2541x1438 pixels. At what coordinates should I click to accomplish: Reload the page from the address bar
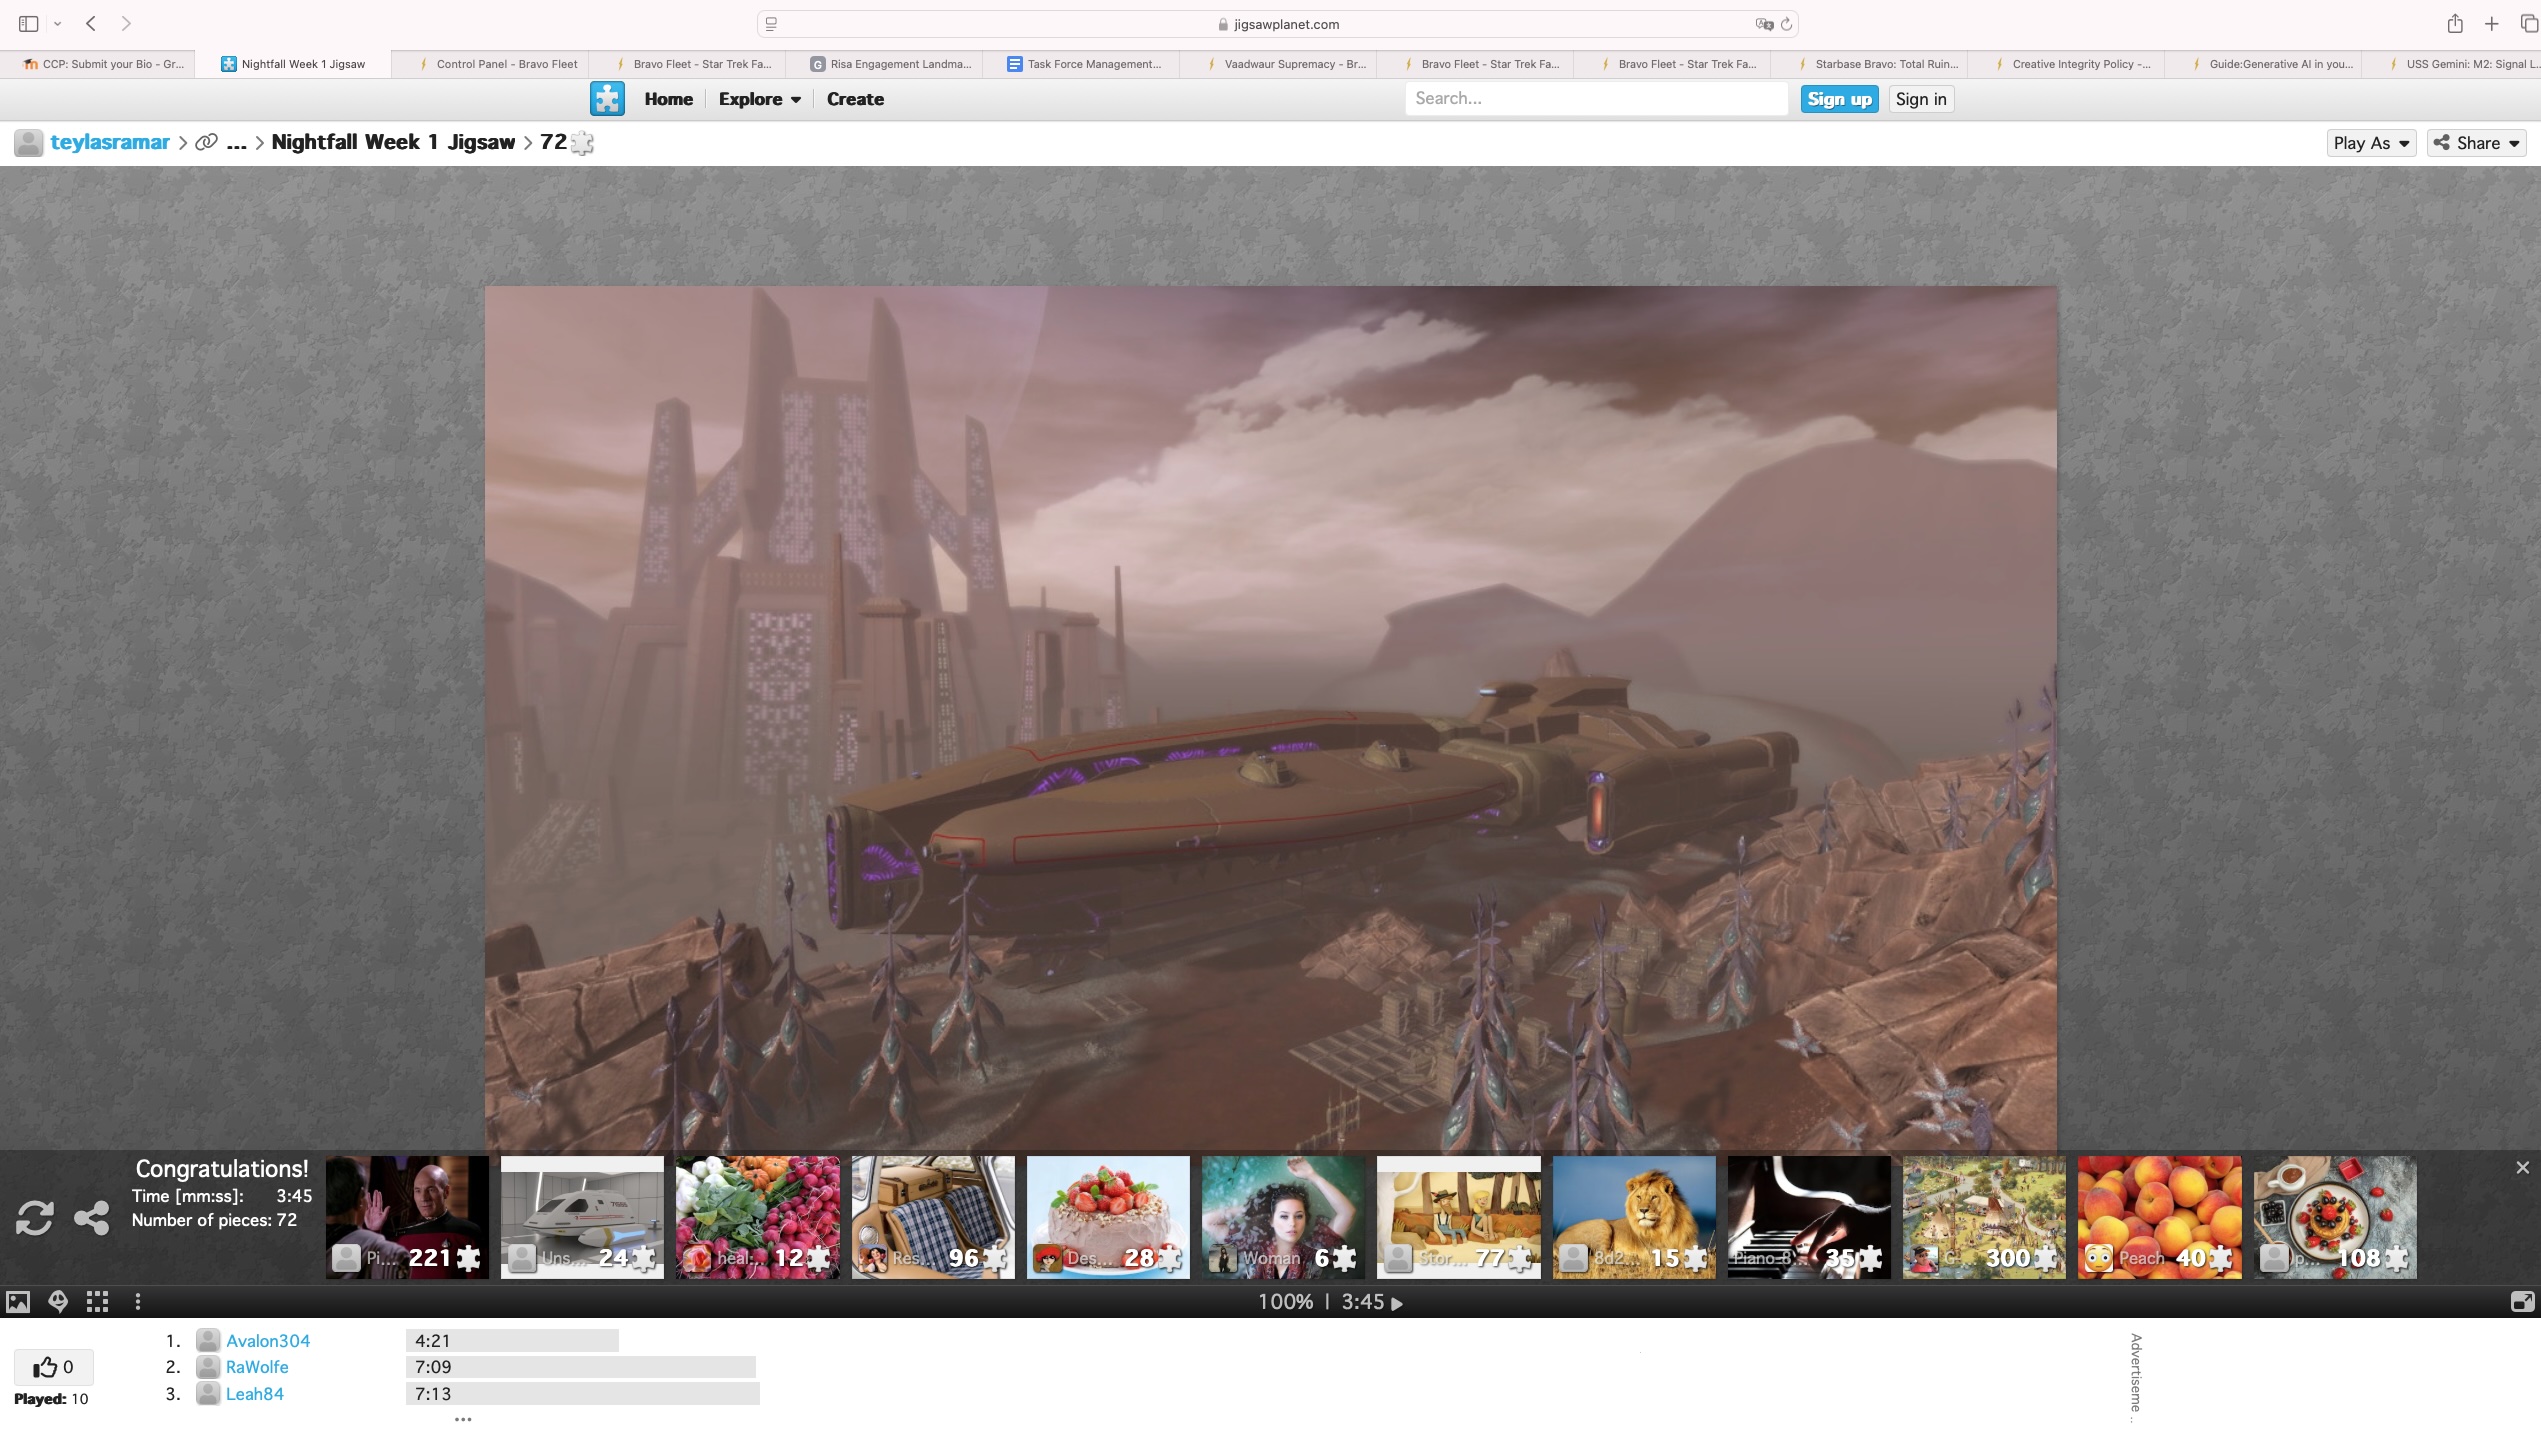click(x=1786, y=24)
